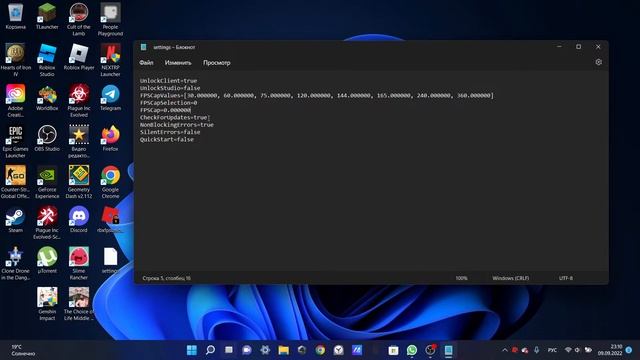Open Microsoft Store from the taskbar
Image resolution: width=640 pixels, height=360 pixels.
pyautogui.click(x=393, y=350)
